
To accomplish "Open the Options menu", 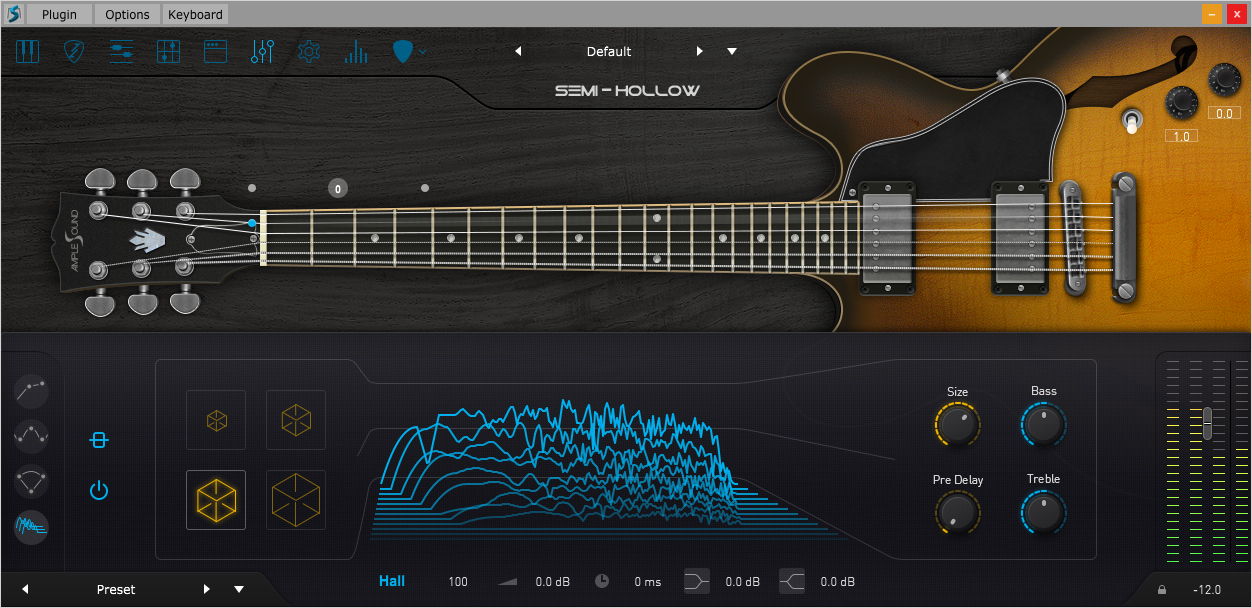I will tap(127, 14).
